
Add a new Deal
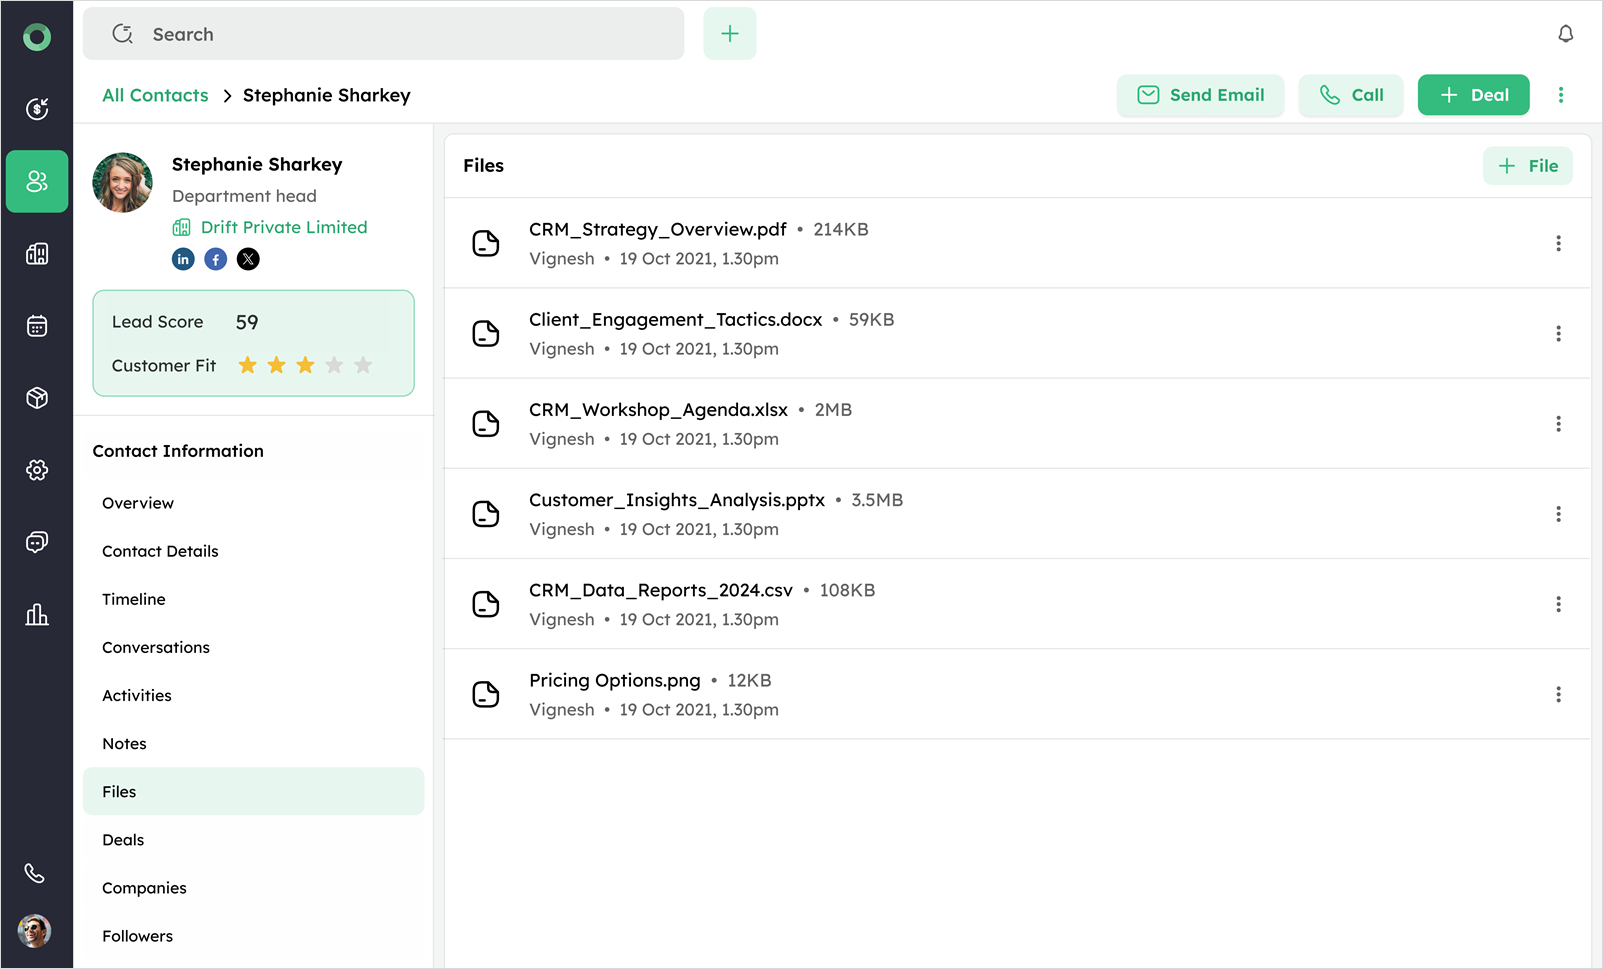tap(1473, 95)
